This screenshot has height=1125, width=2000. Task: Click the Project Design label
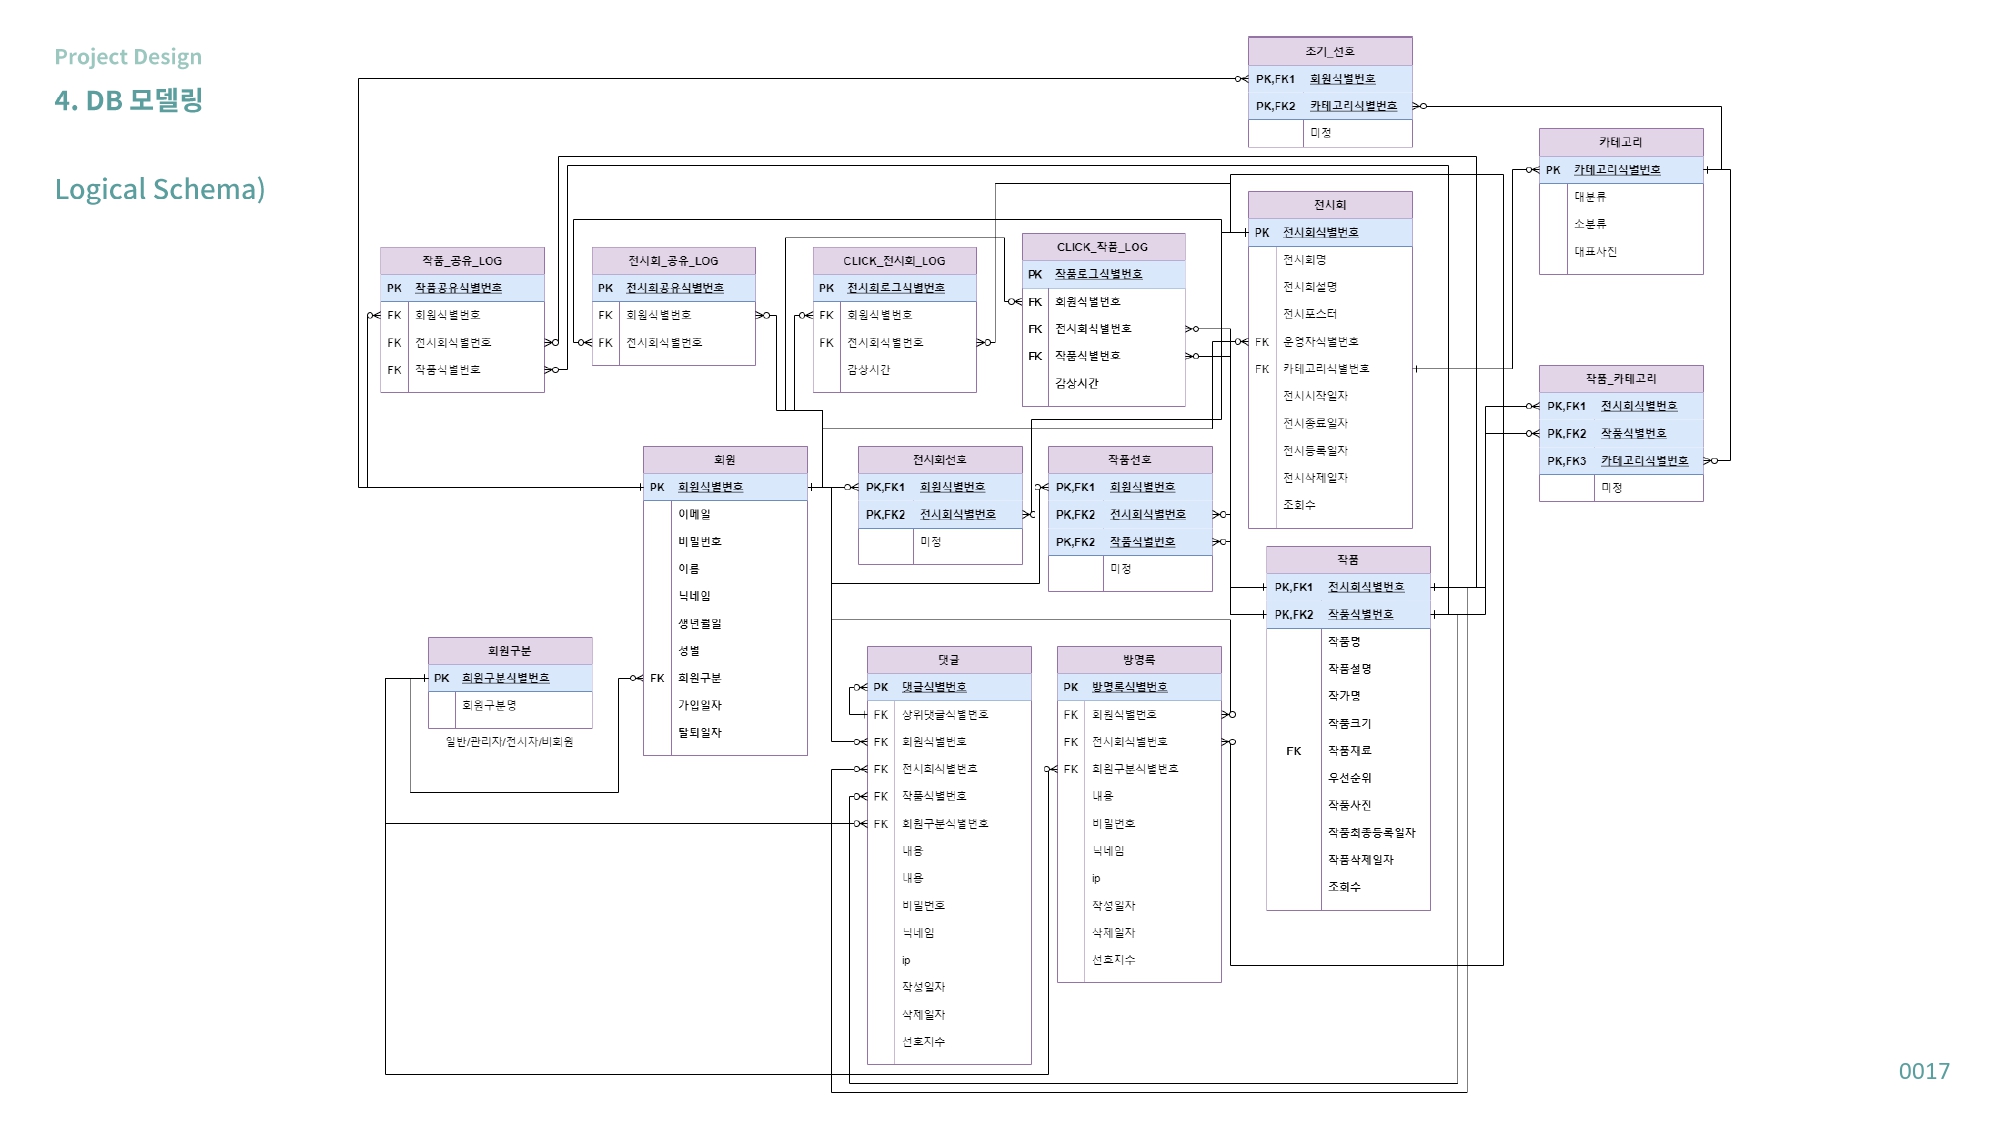point(128,57)
